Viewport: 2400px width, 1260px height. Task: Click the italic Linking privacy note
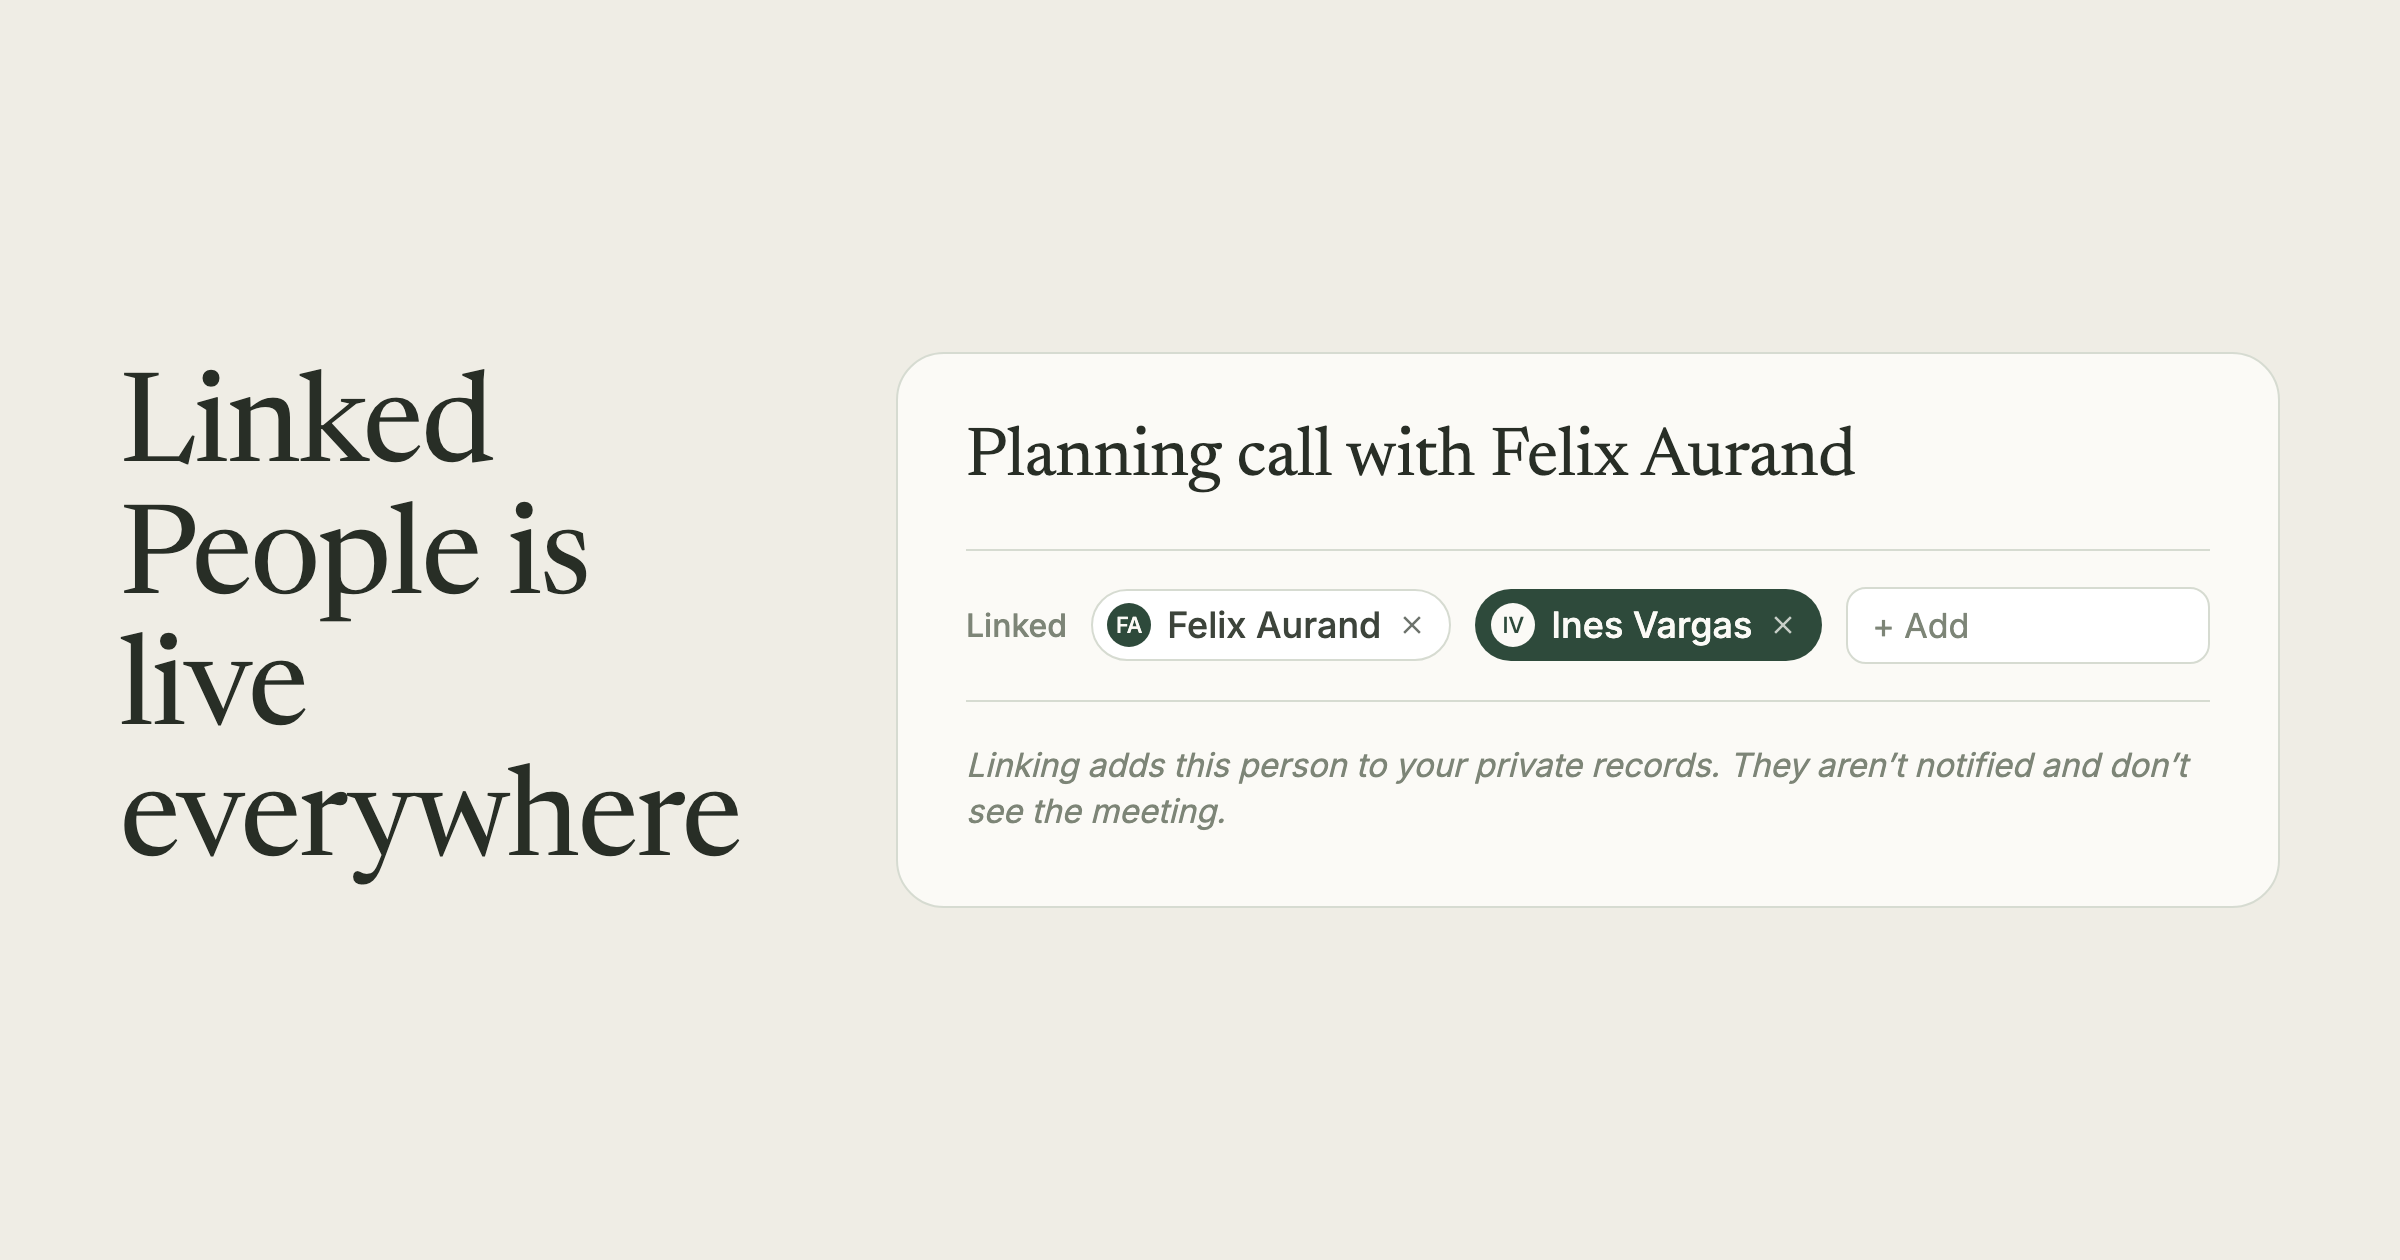point(1578,788)
